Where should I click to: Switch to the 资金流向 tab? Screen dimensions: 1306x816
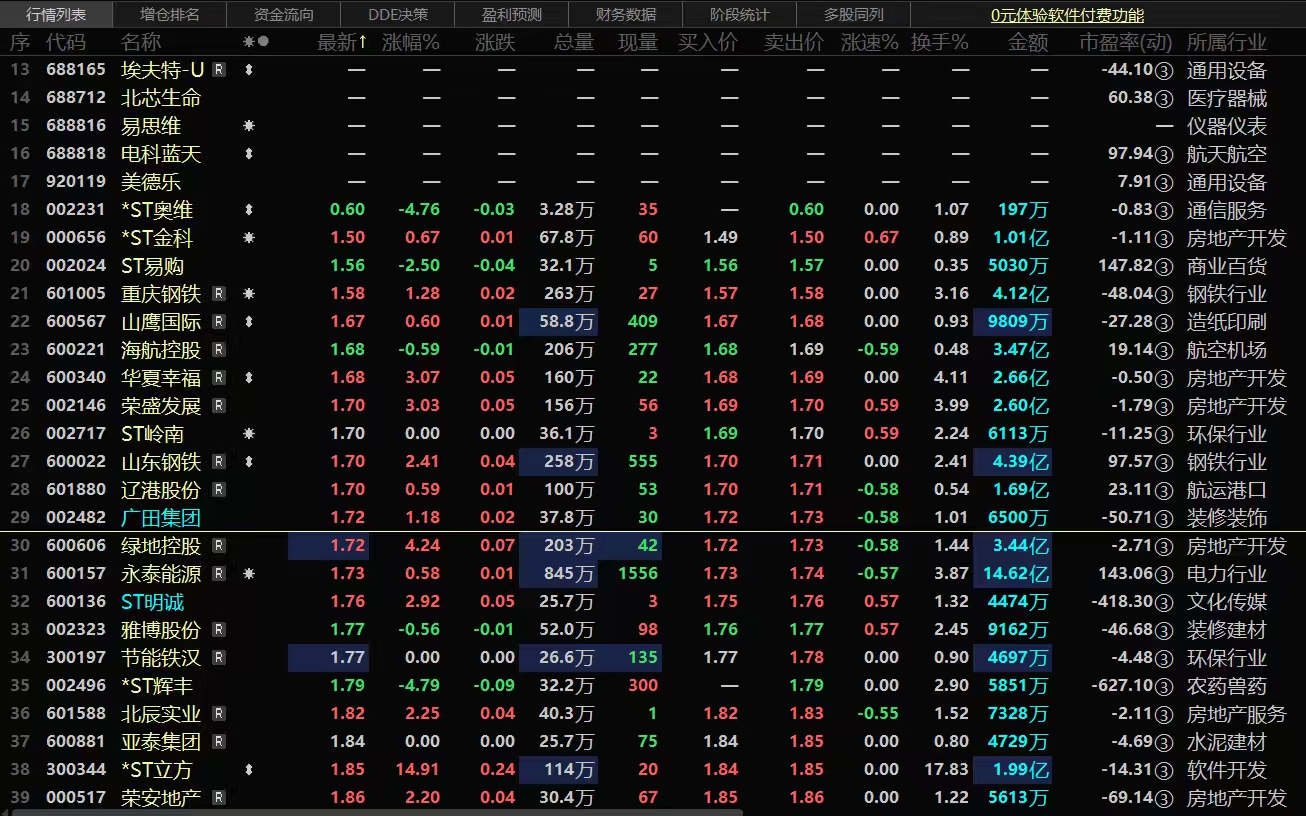(284, 14)
